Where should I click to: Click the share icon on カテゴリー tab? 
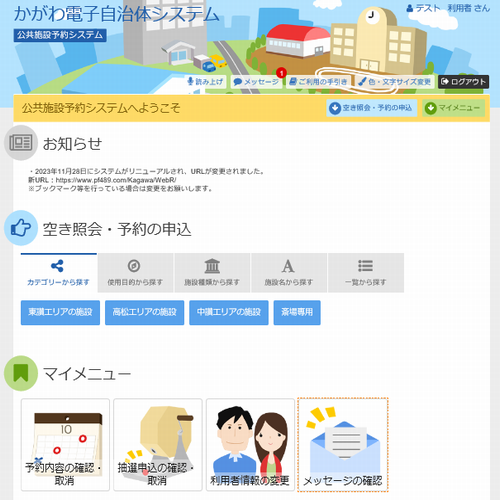click(57, 266)
